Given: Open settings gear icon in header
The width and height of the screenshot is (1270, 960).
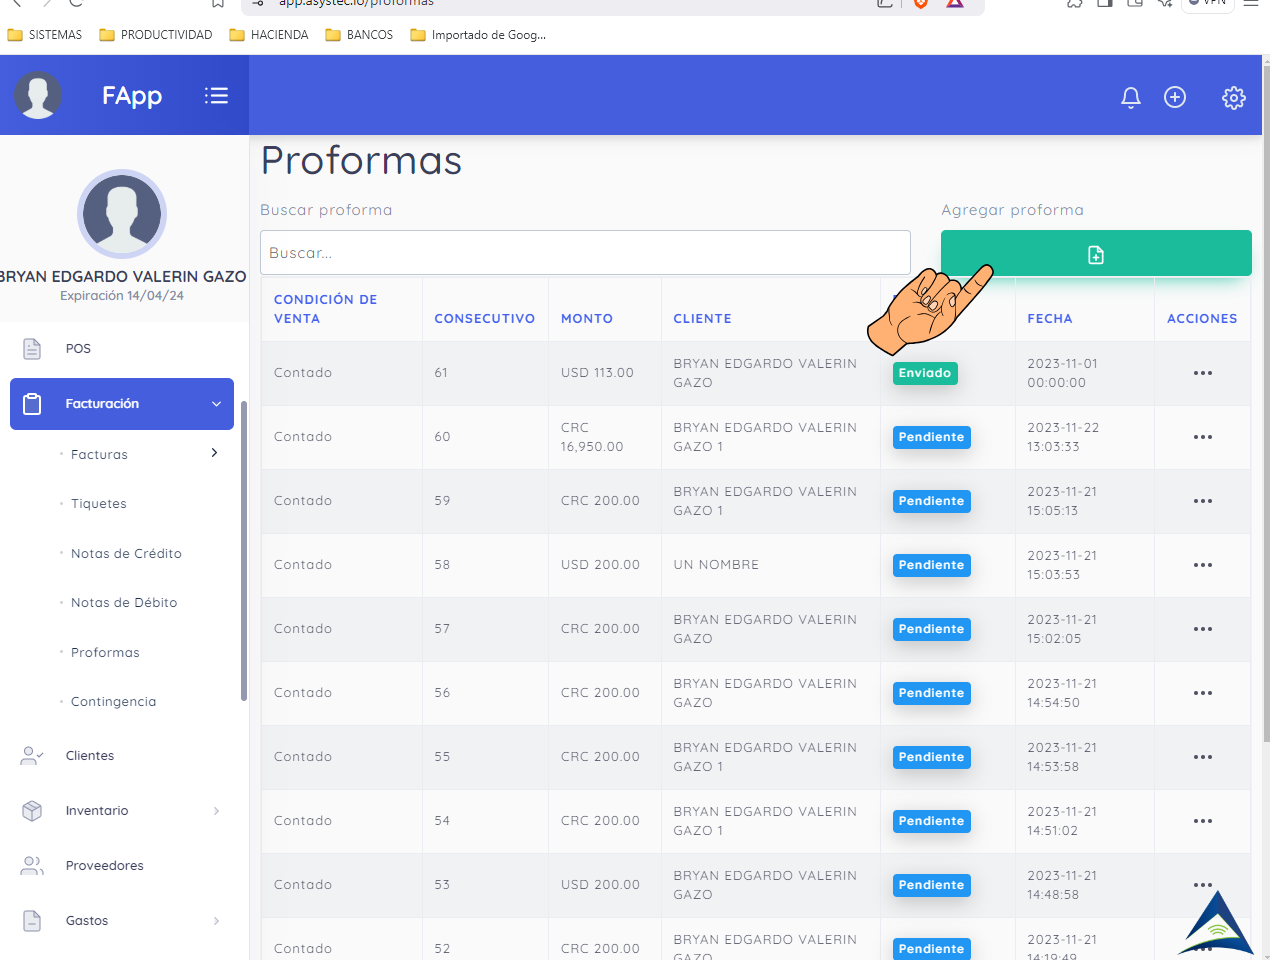Looking at the screenshot, I should point(1234,97).
